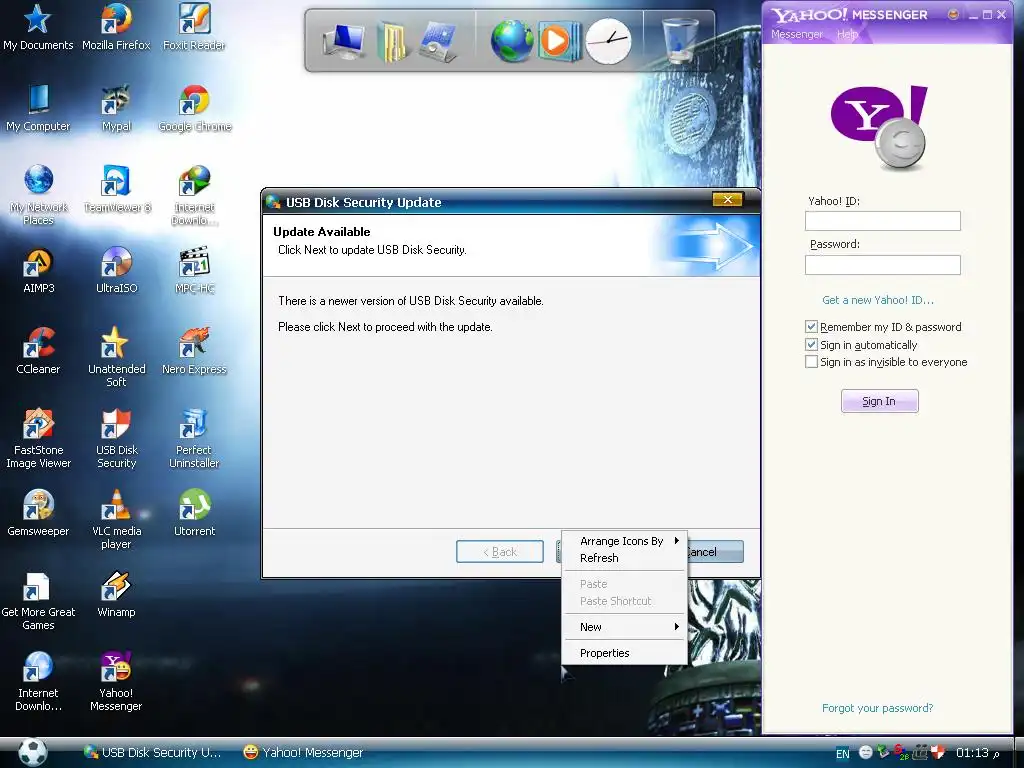The width and height of the screenshot is (1024, 768).
Task: Open the folders icon in top dock
Action: click(x=392, y=40)
